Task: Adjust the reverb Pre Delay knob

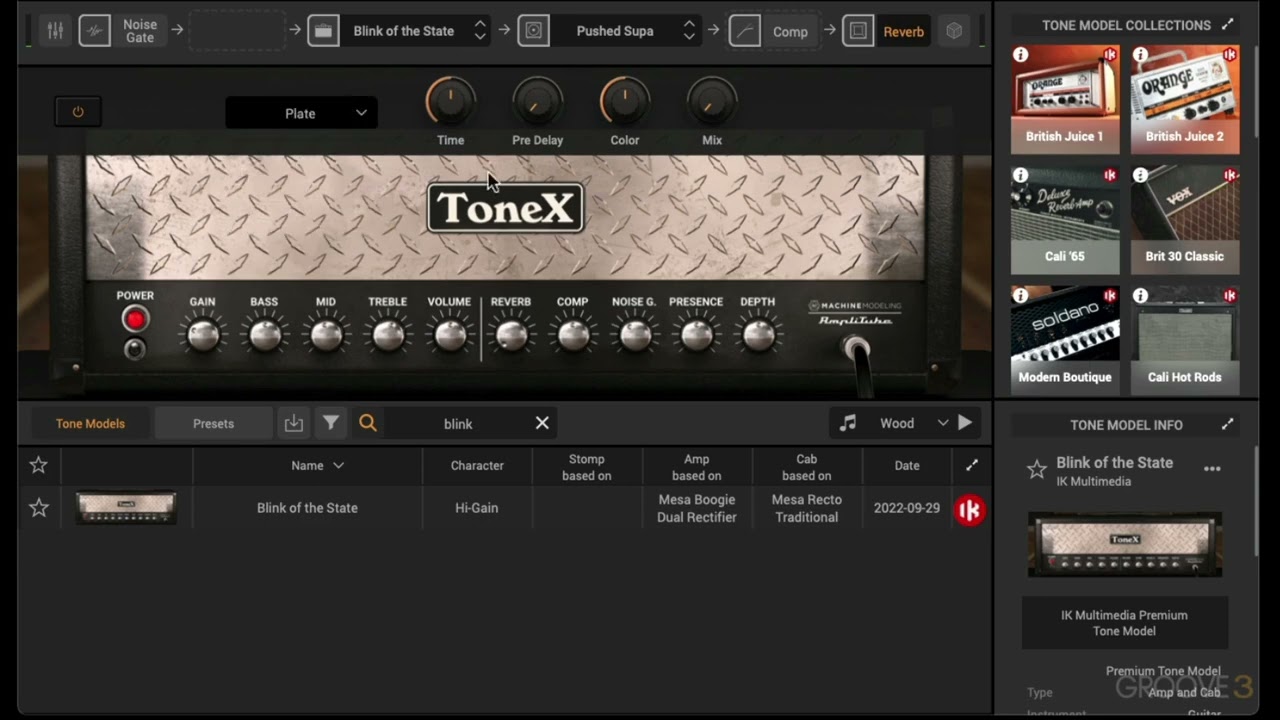Action: [x=537, y=101]
